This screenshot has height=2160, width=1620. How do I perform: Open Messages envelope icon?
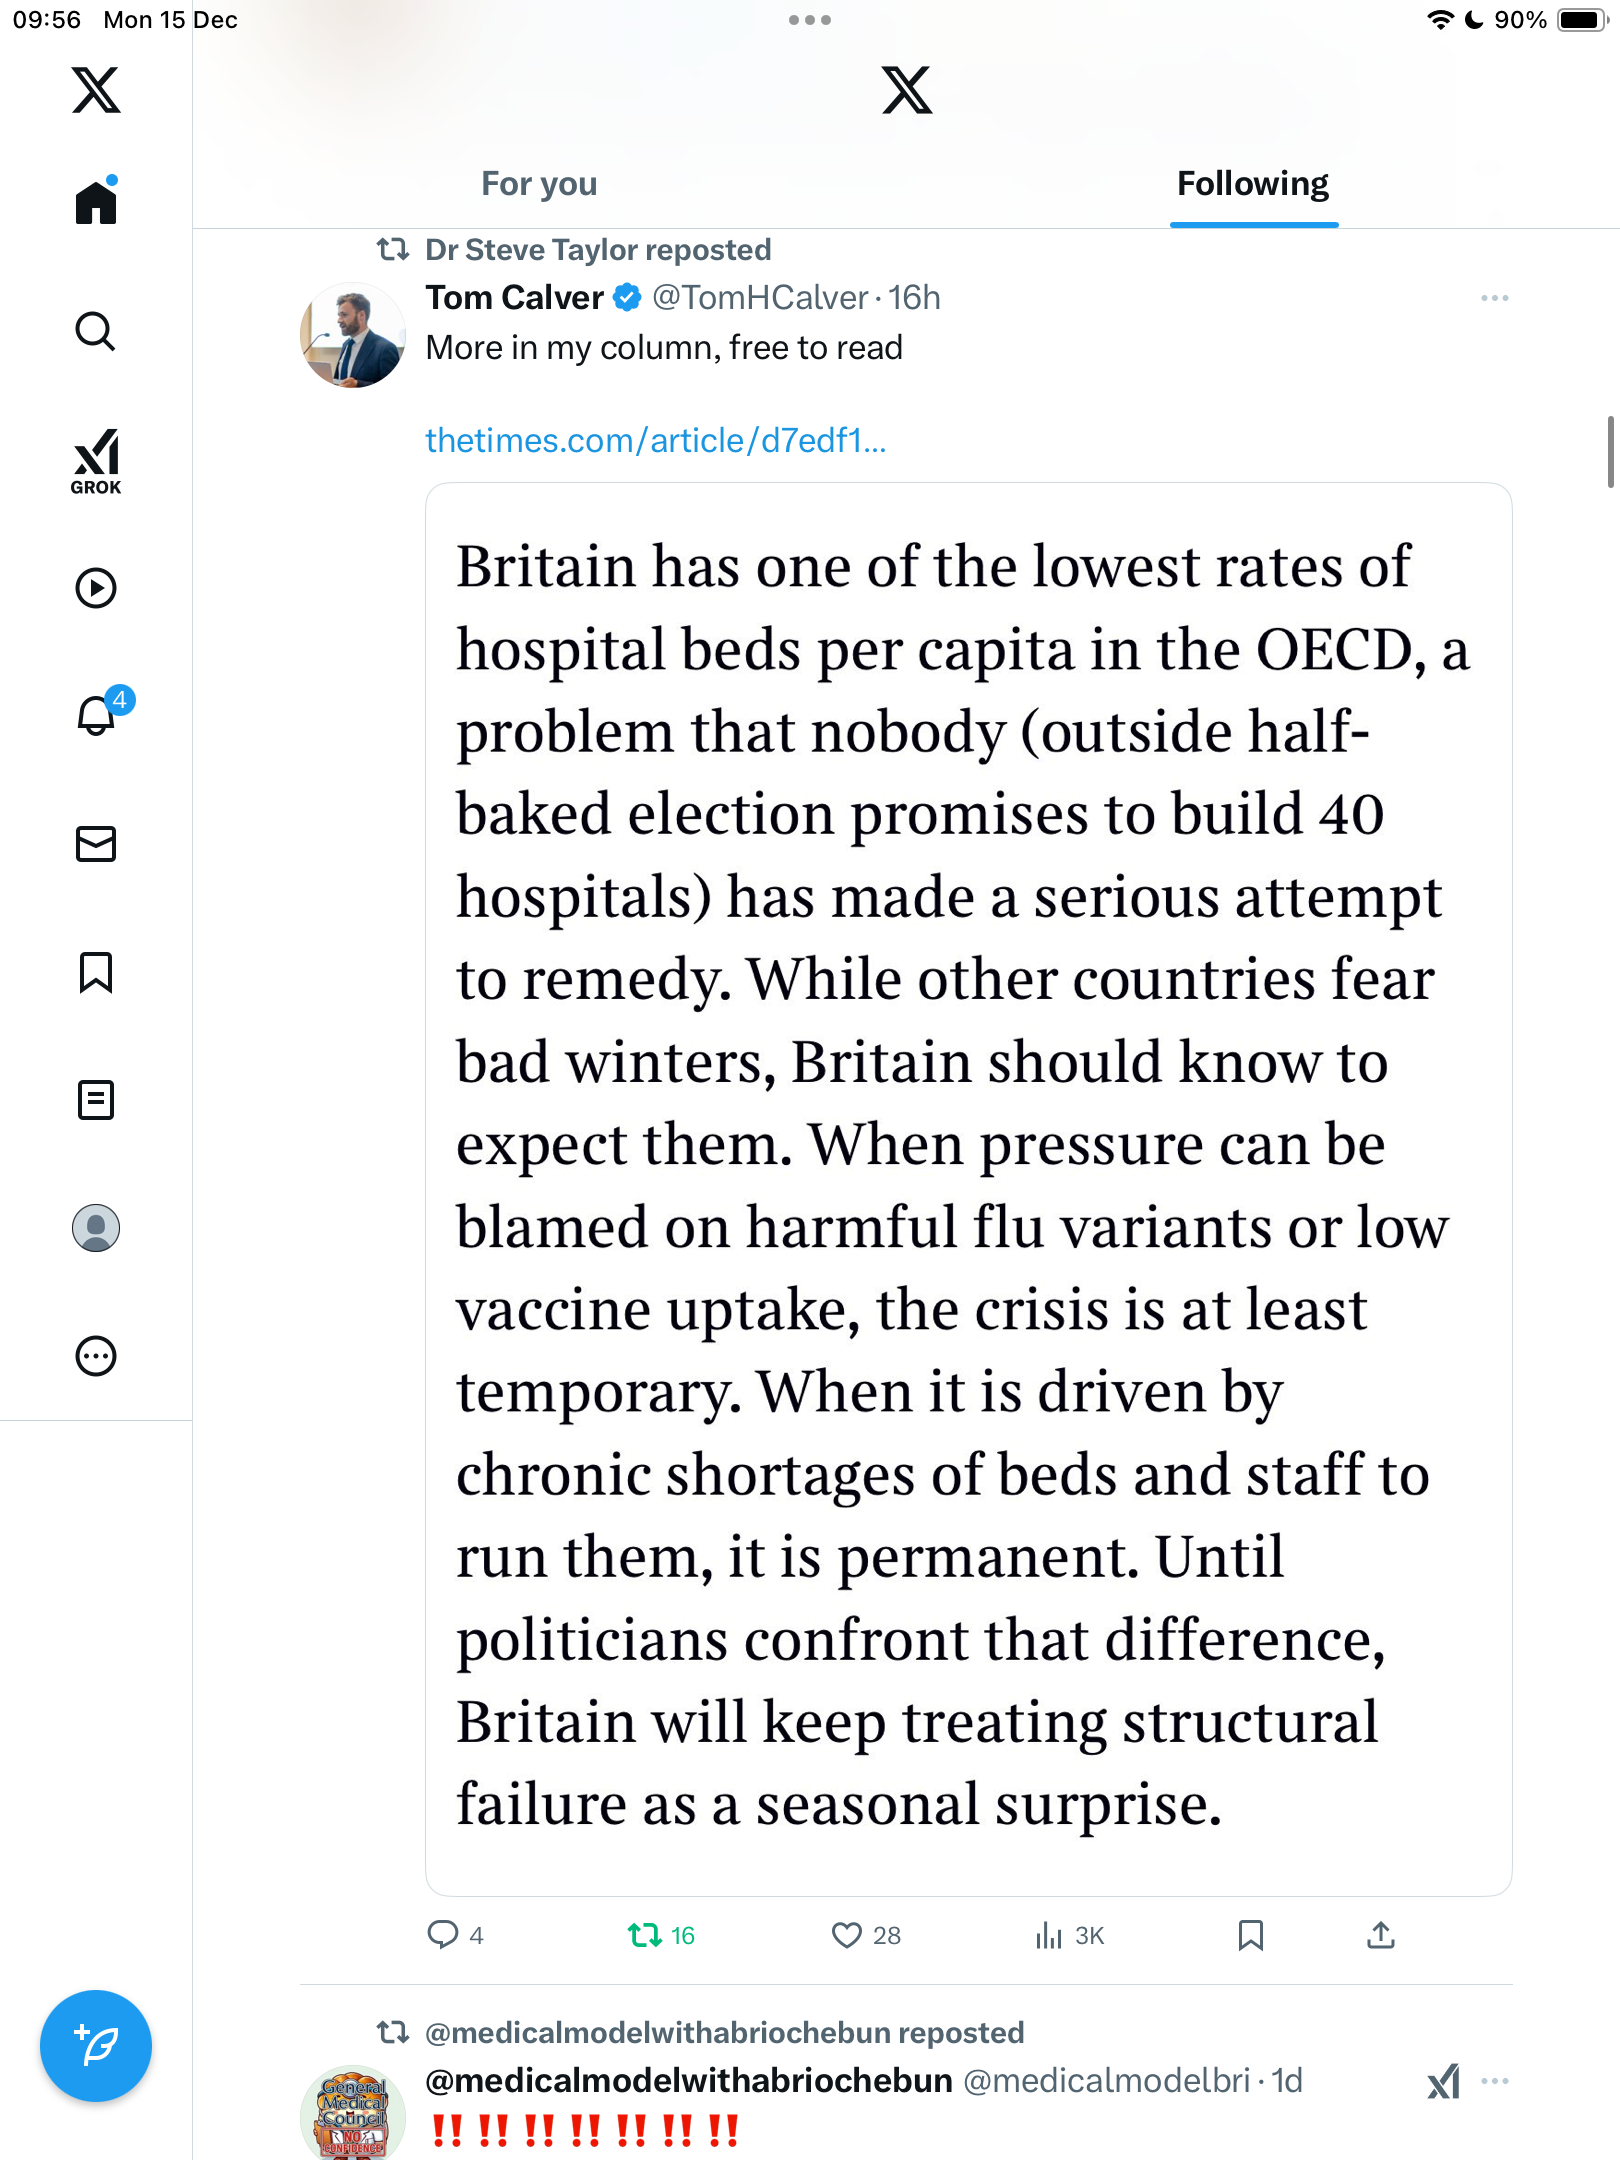click(x=96, y=844)
